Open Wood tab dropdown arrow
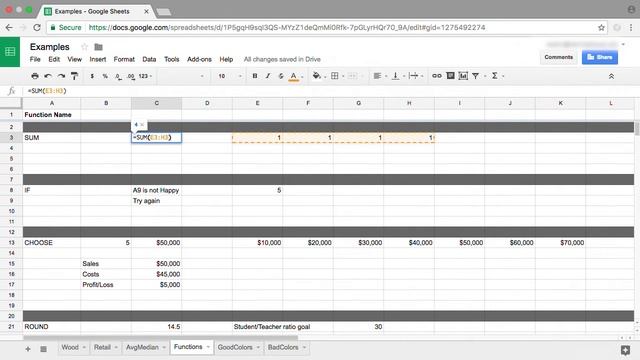The image size is (640, 360). (x=84, y=347)
